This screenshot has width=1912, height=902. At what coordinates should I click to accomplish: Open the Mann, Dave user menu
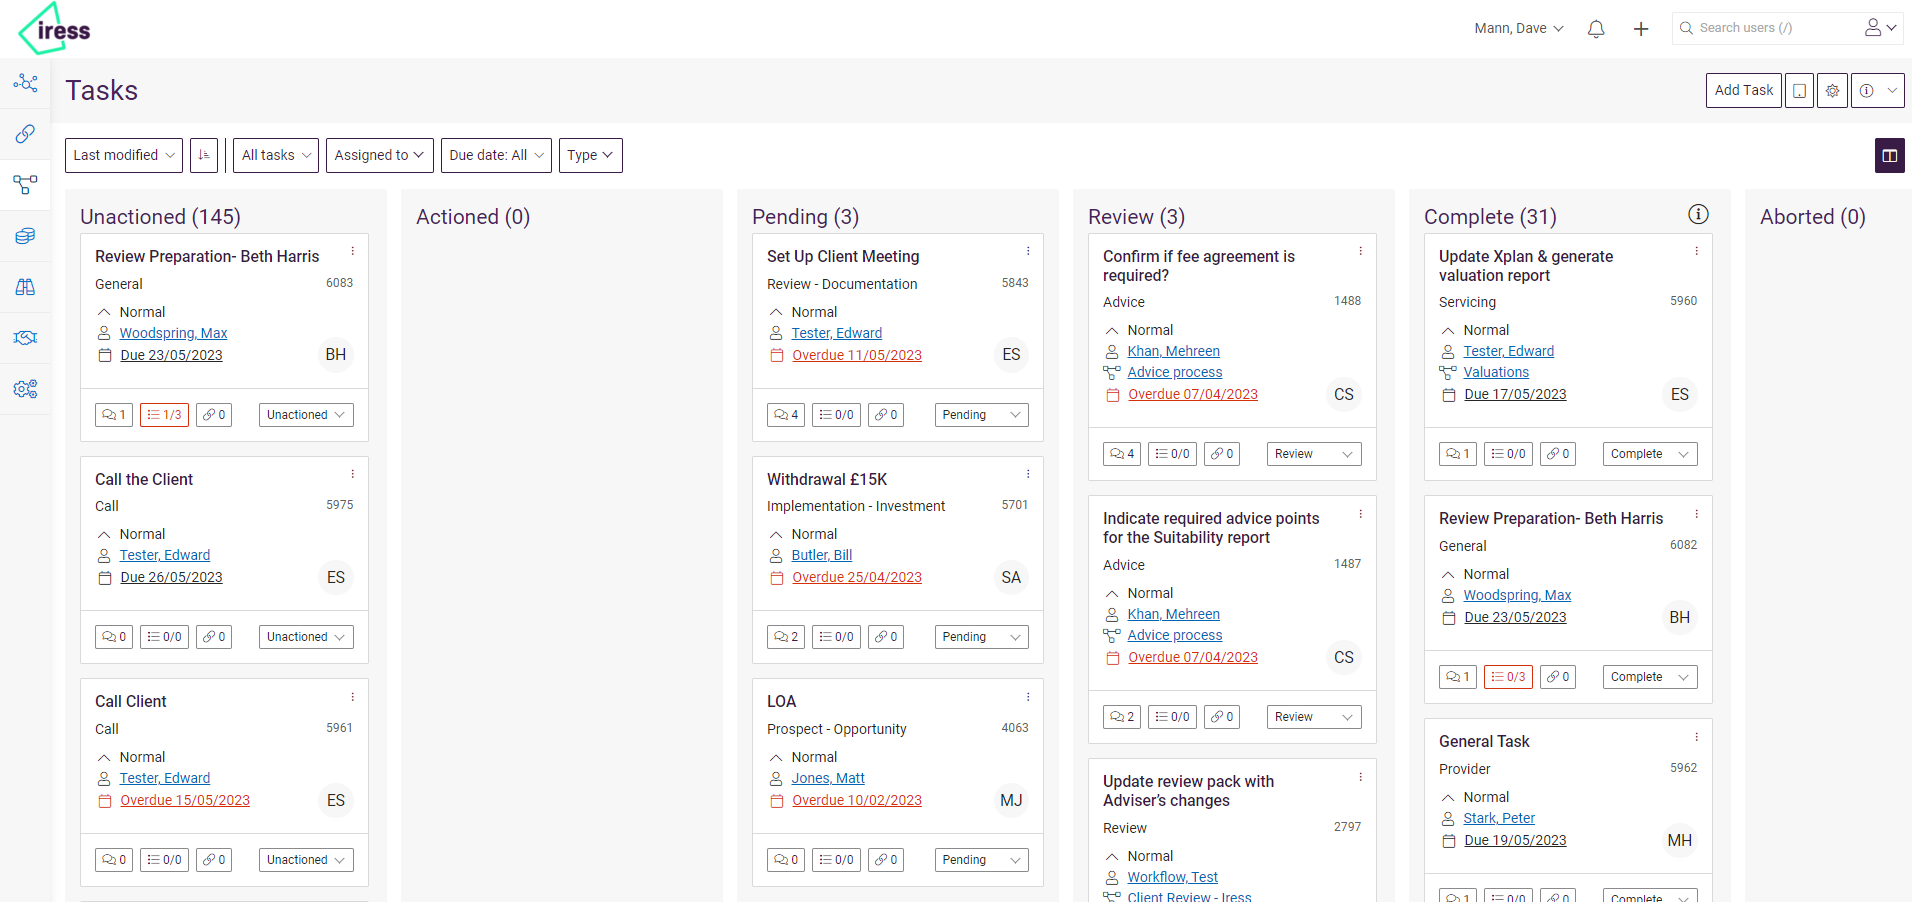pos(1518,28)
